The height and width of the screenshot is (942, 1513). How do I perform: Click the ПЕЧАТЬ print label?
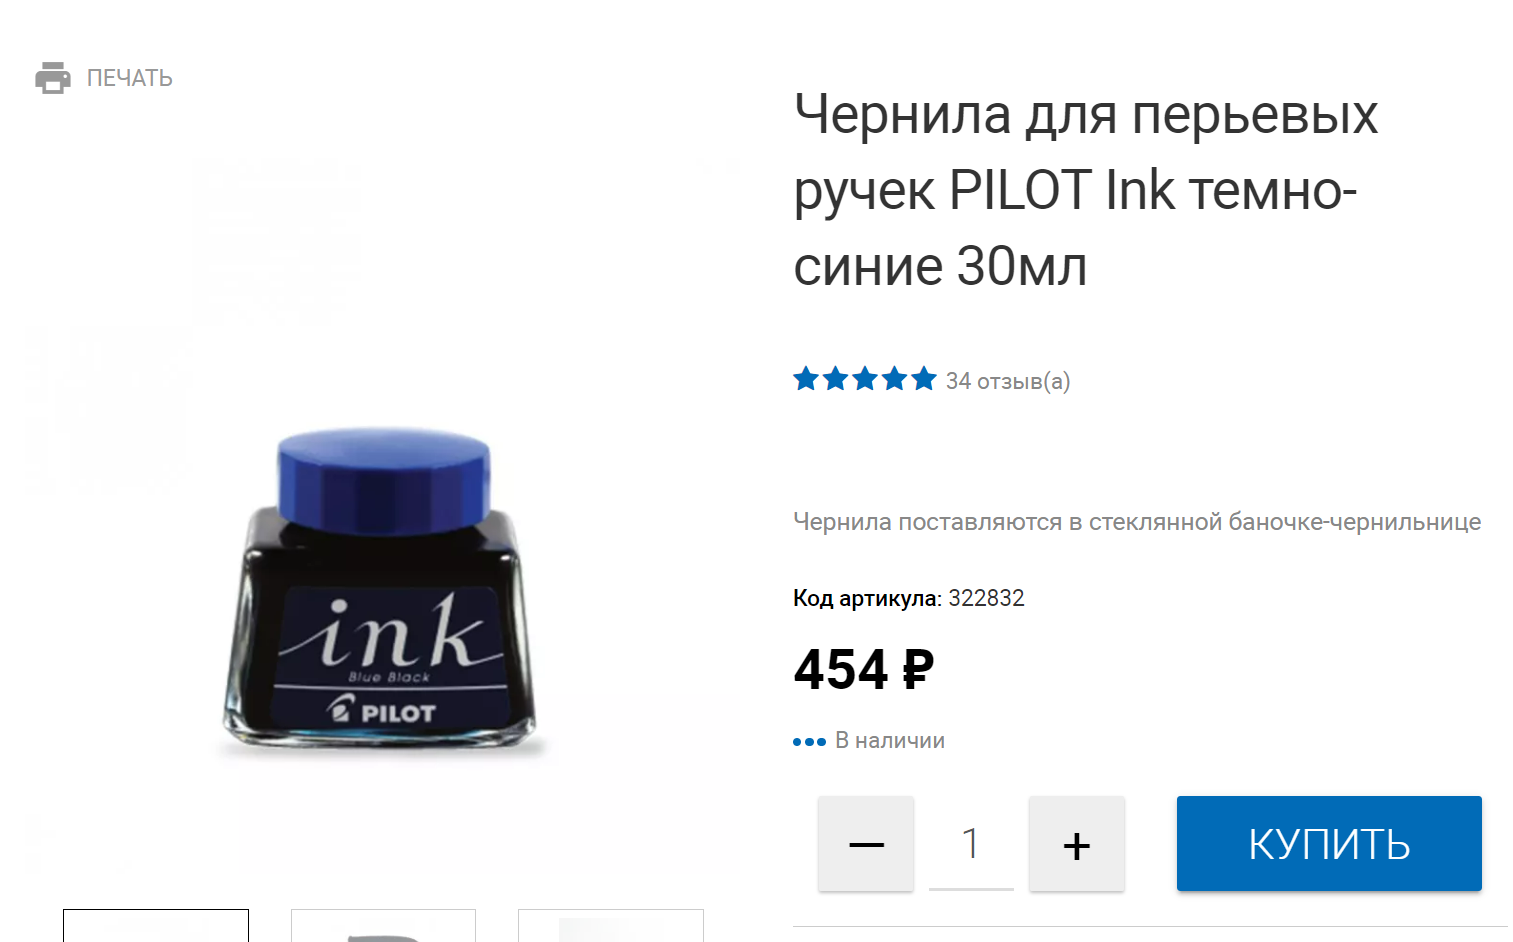(x=130, y=78)
